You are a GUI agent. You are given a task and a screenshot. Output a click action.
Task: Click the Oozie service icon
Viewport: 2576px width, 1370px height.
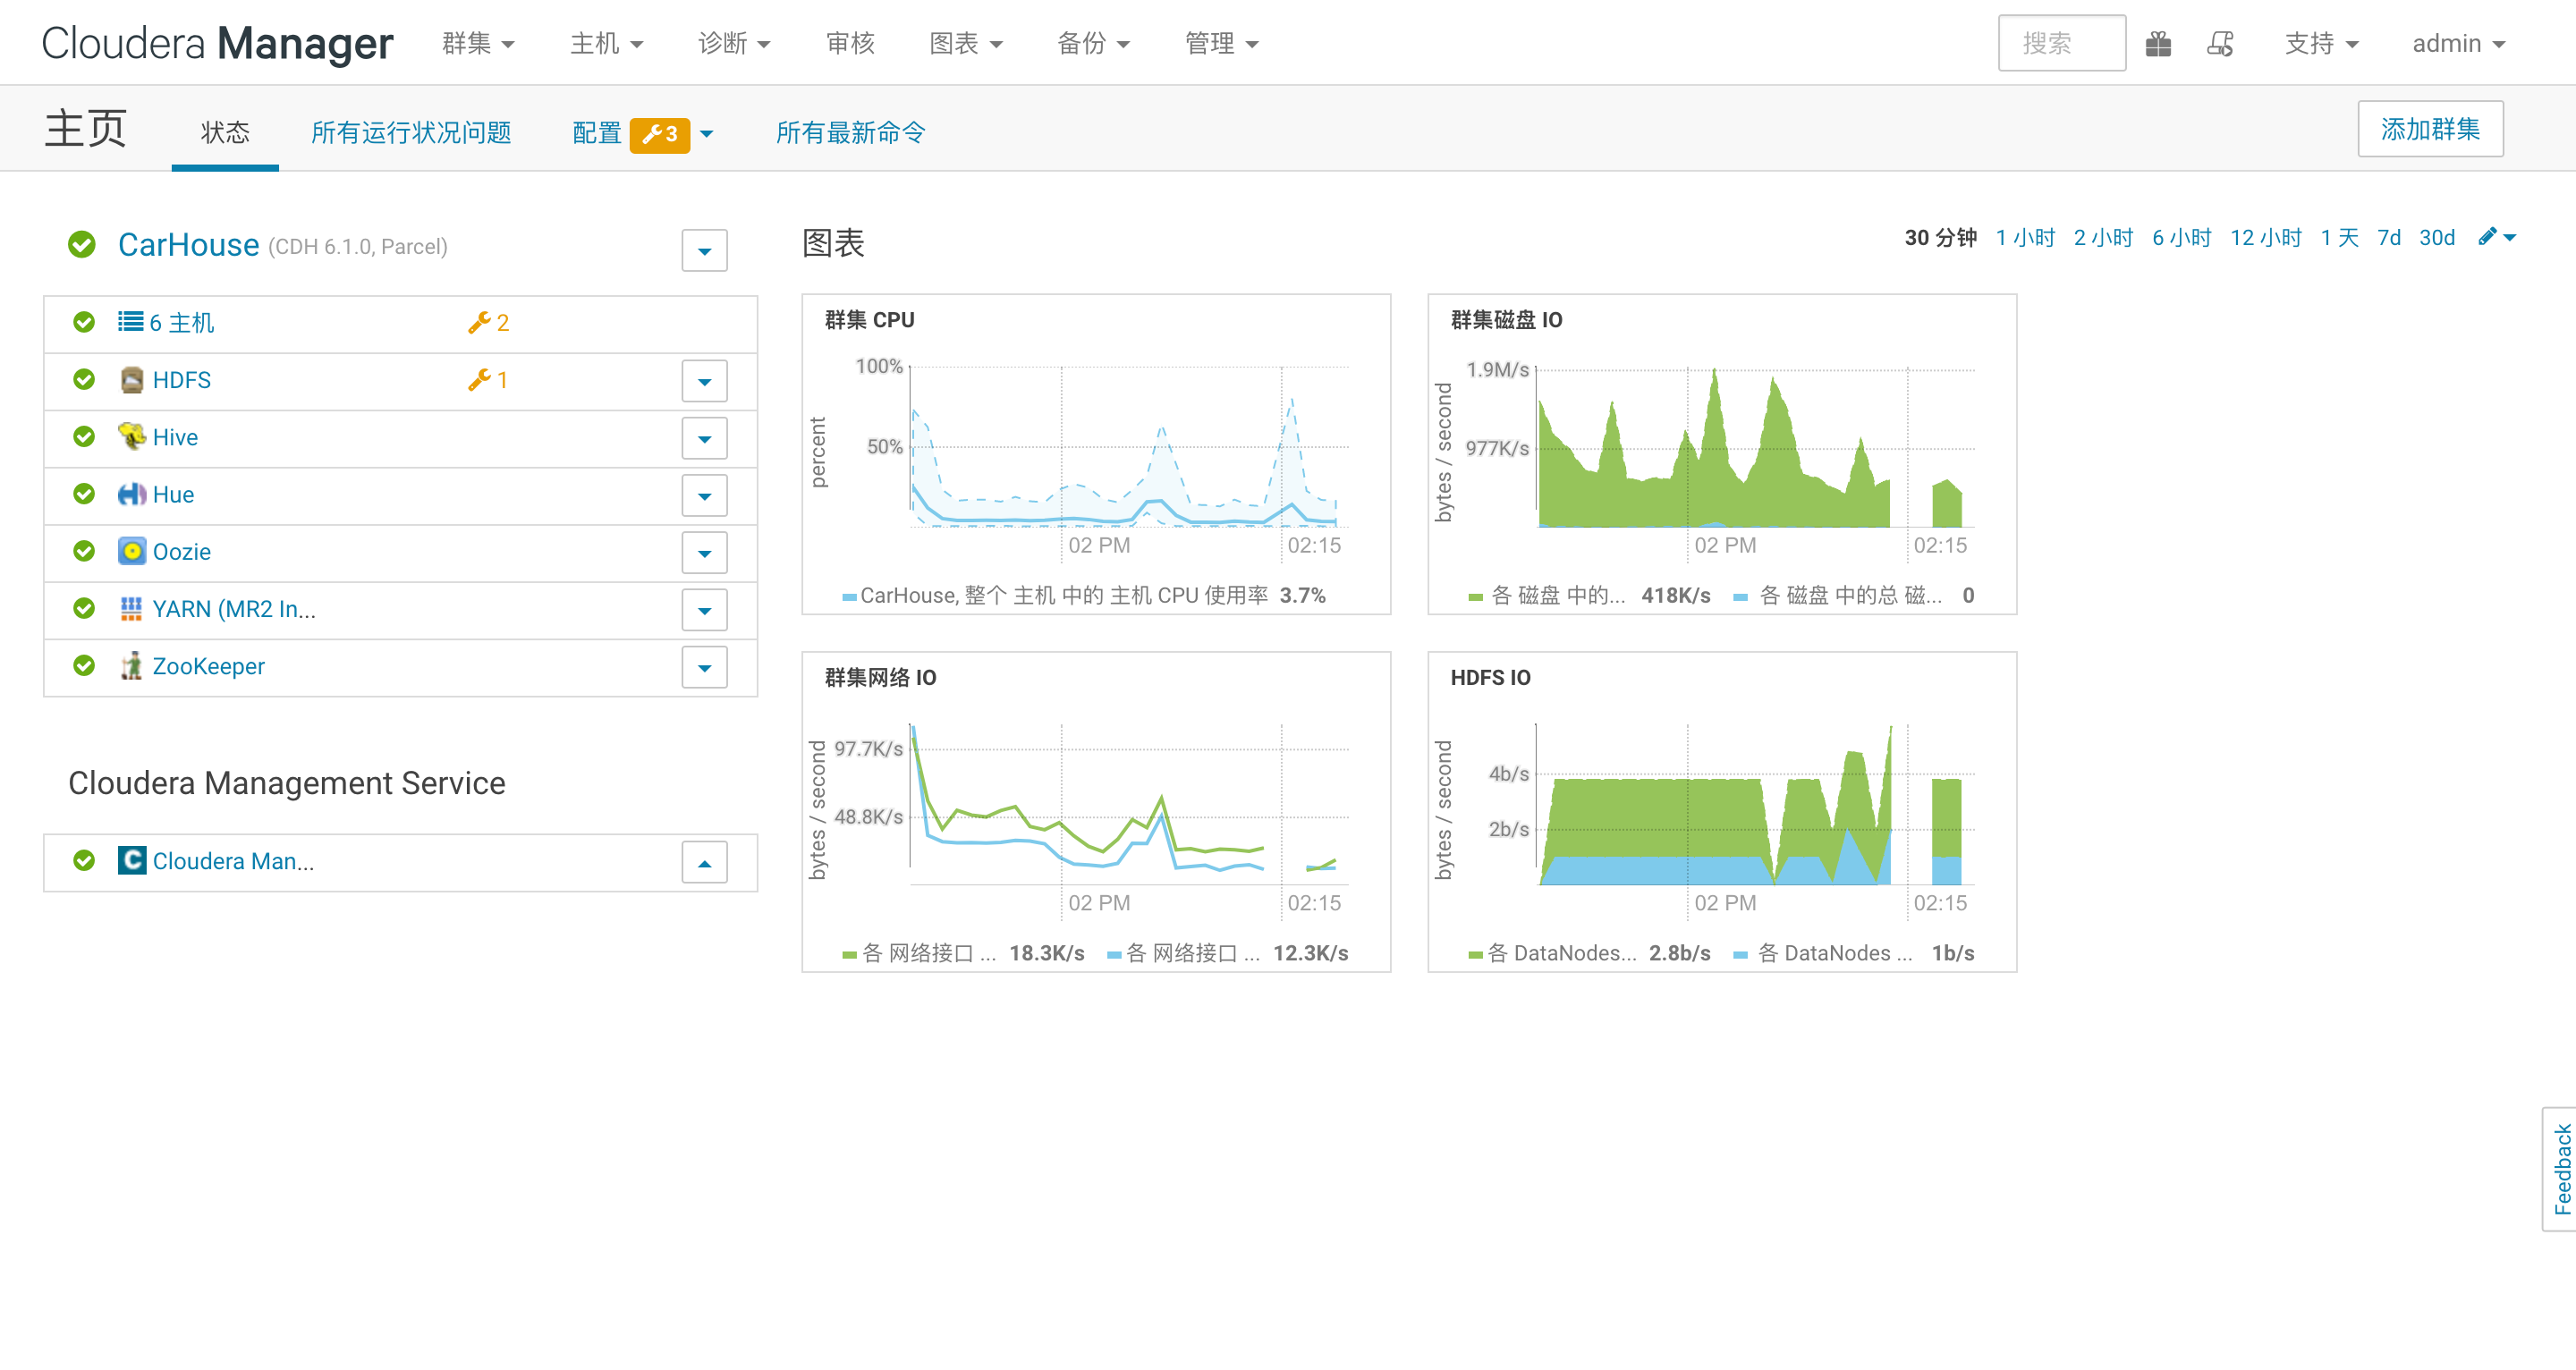coord(131,552)
